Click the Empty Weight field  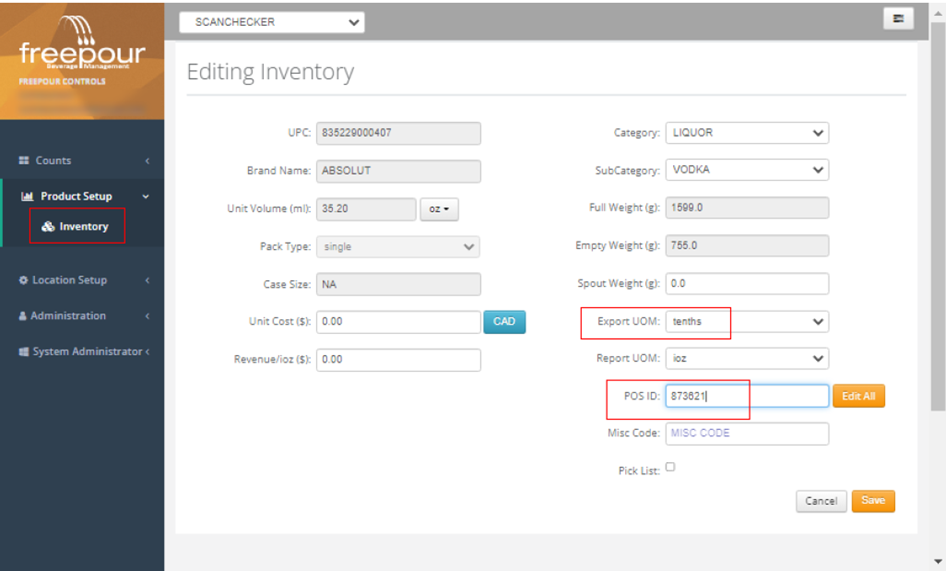point(747,246)
